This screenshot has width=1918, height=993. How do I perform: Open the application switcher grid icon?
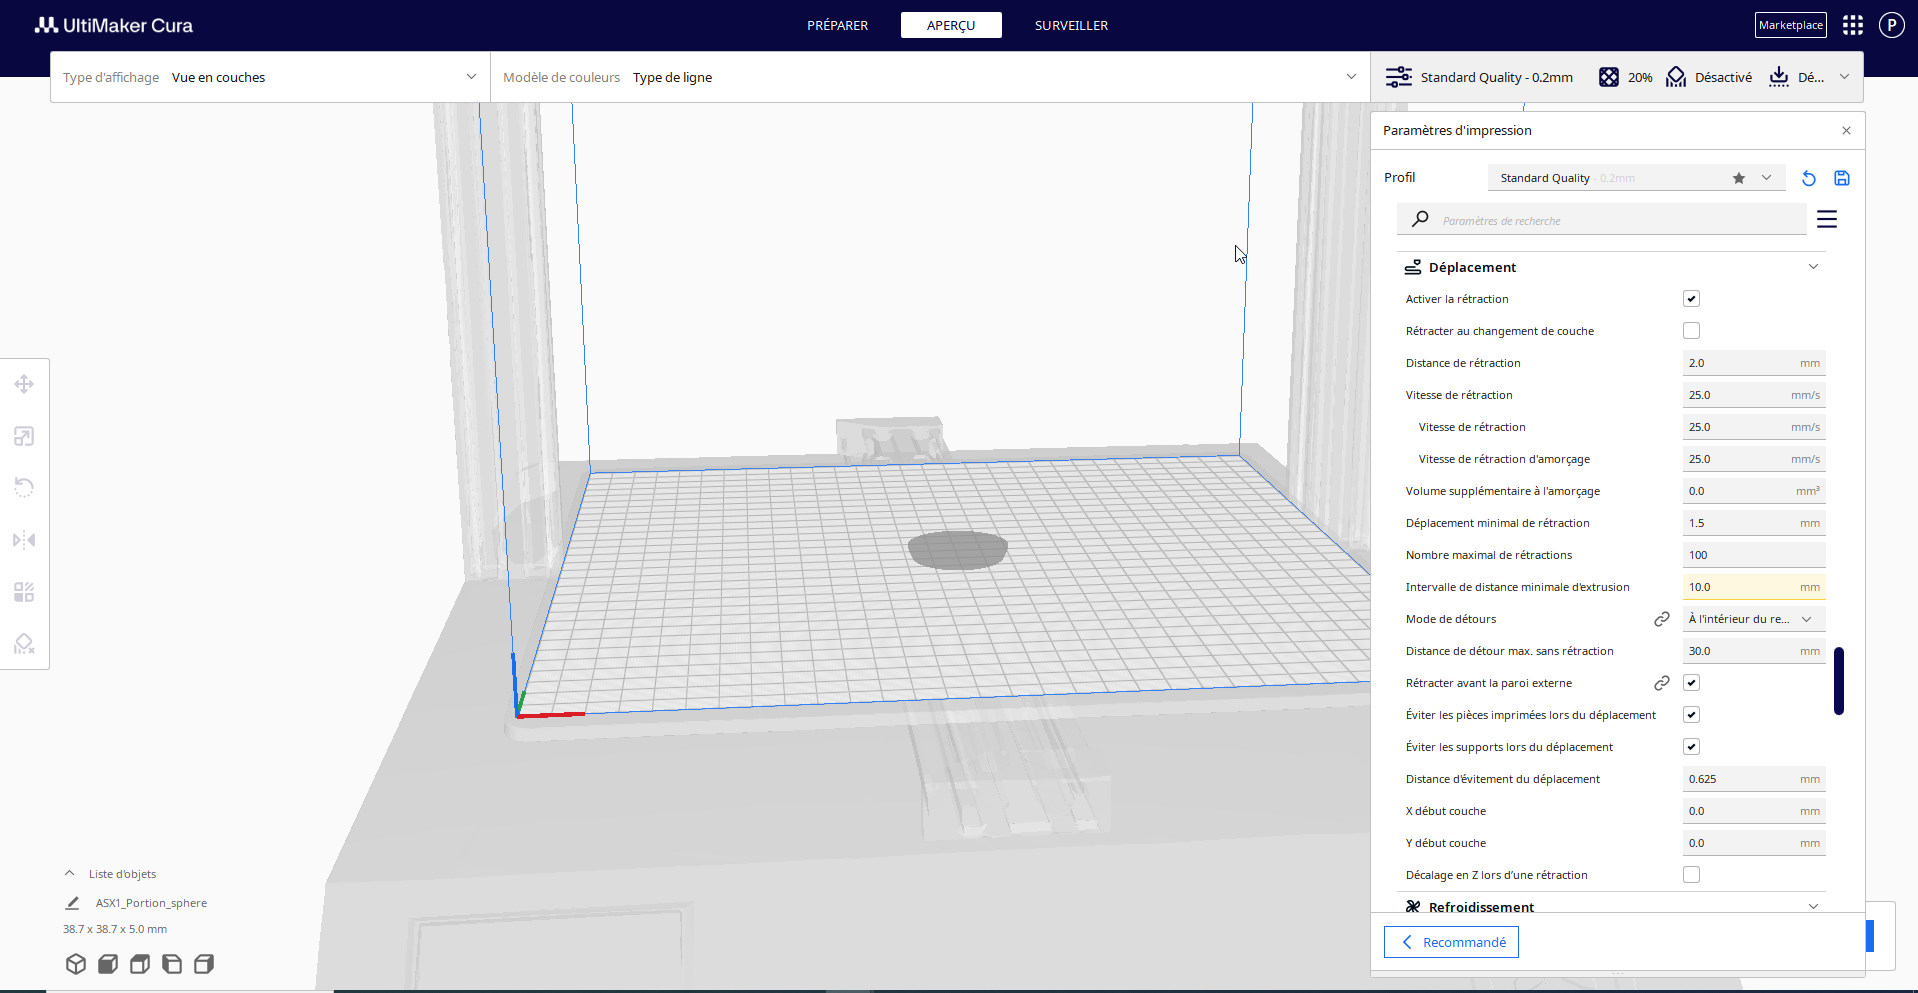pyautogui.click(x=1853, y=25)
